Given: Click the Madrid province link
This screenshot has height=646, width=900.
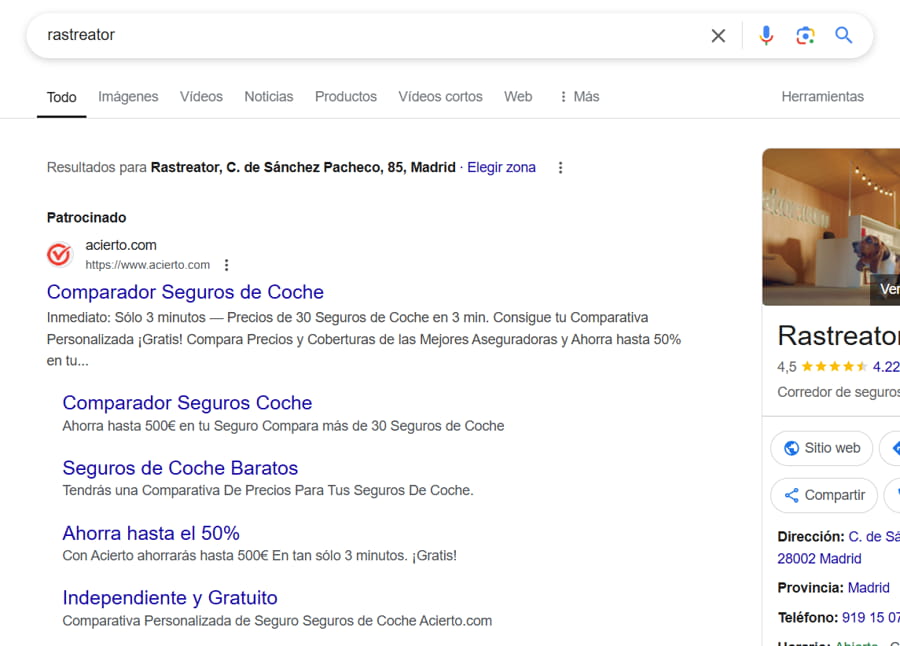Looking at the screenshot, I should point(868,588).
